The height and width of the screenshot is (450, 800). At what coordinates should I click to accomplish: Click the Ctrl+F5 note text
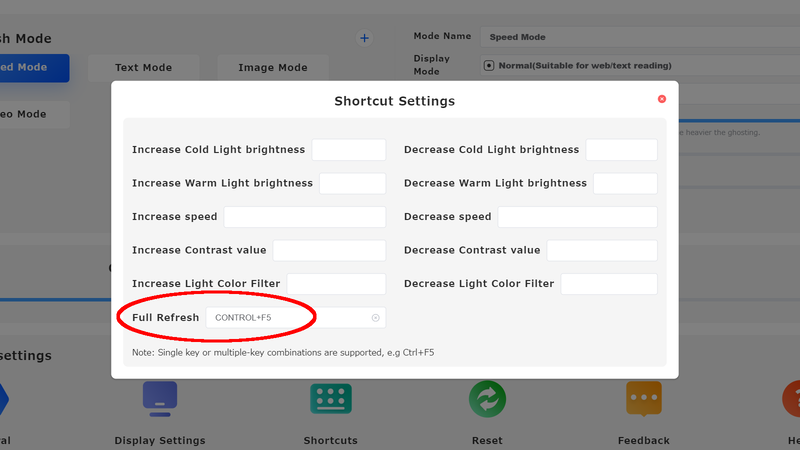pos(283,353)
